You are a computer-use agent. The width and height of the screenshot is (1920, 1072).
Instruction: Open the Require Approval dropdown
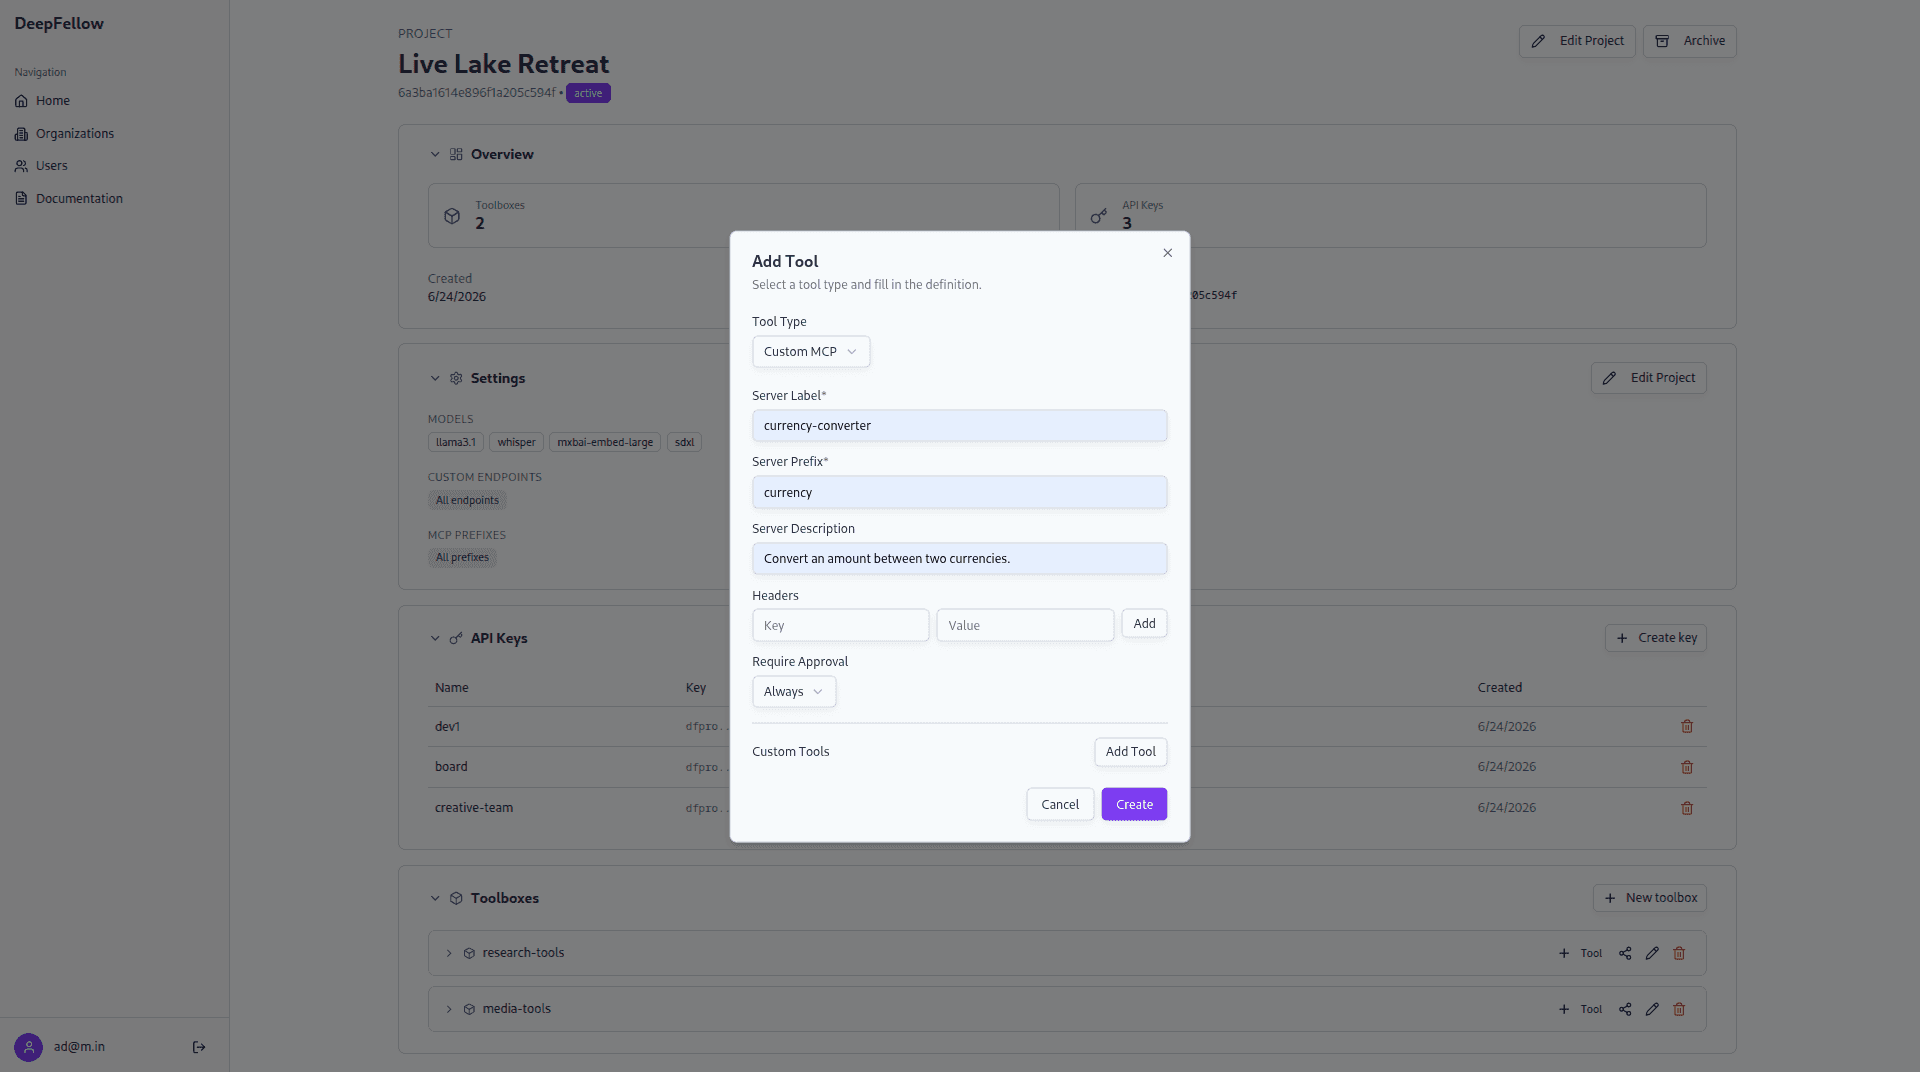[794, 692]
